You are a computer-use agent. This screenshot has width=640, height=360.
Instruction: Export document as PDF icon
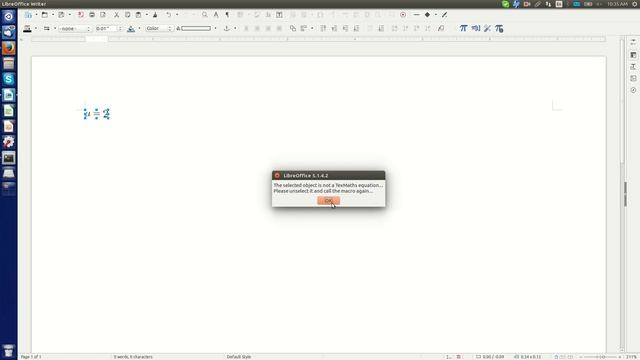coord(81,15)
